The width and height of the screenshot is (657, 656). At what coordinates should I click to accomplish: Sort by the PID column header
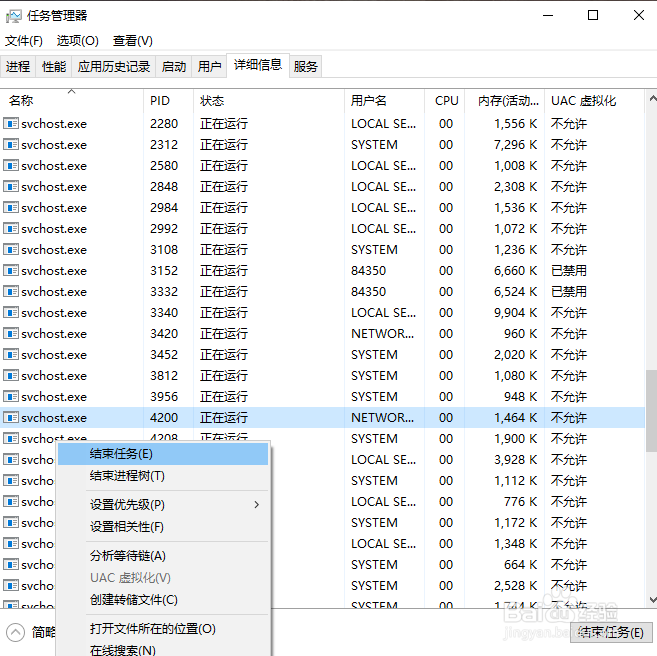[x=168, y=101]
